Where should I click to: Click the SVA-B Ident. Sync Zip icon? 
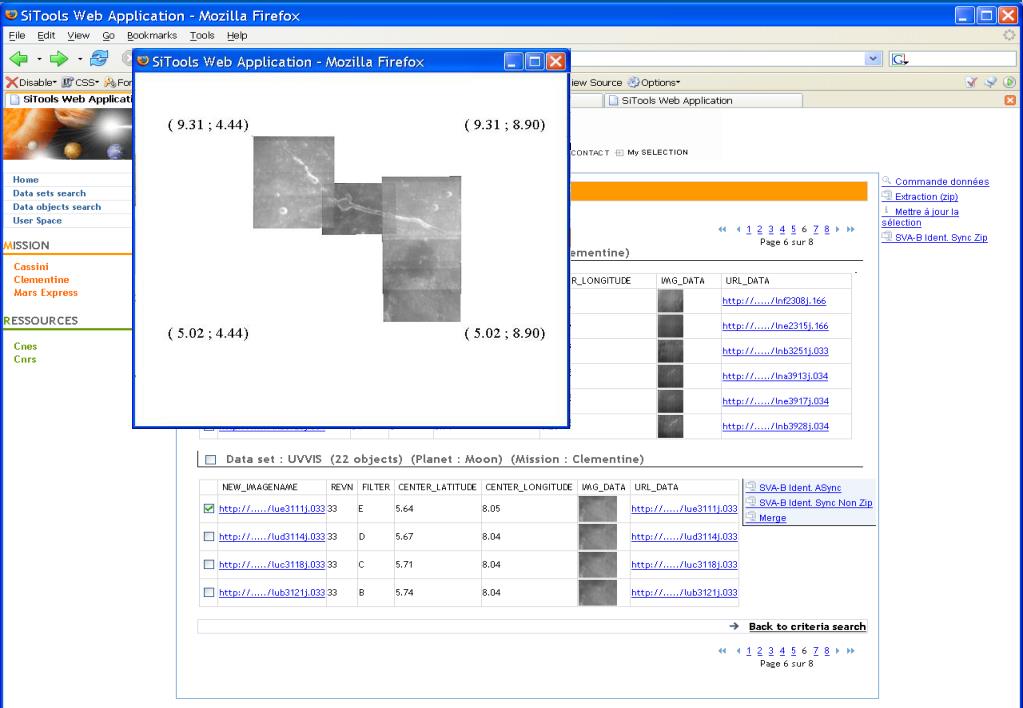point(887,237)
